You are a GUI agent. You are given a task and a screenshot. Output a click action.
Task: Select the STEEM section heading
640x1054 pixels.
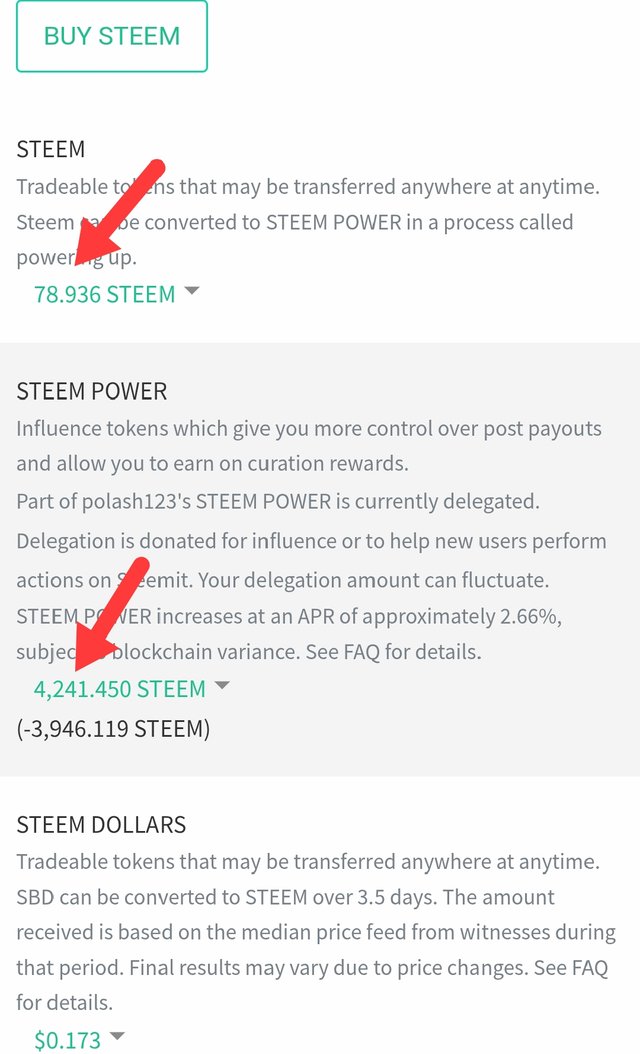point(51,149)
